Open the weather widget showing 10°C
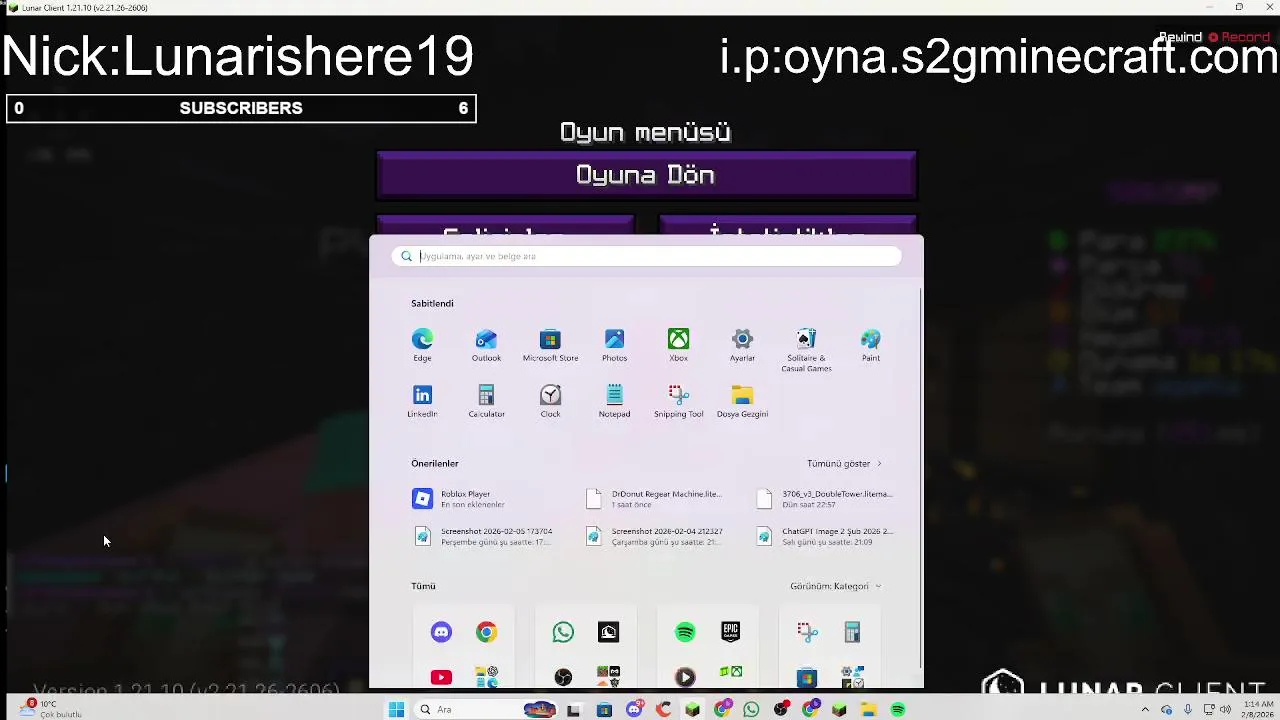 pyautogui.click(x=50, y=709)
